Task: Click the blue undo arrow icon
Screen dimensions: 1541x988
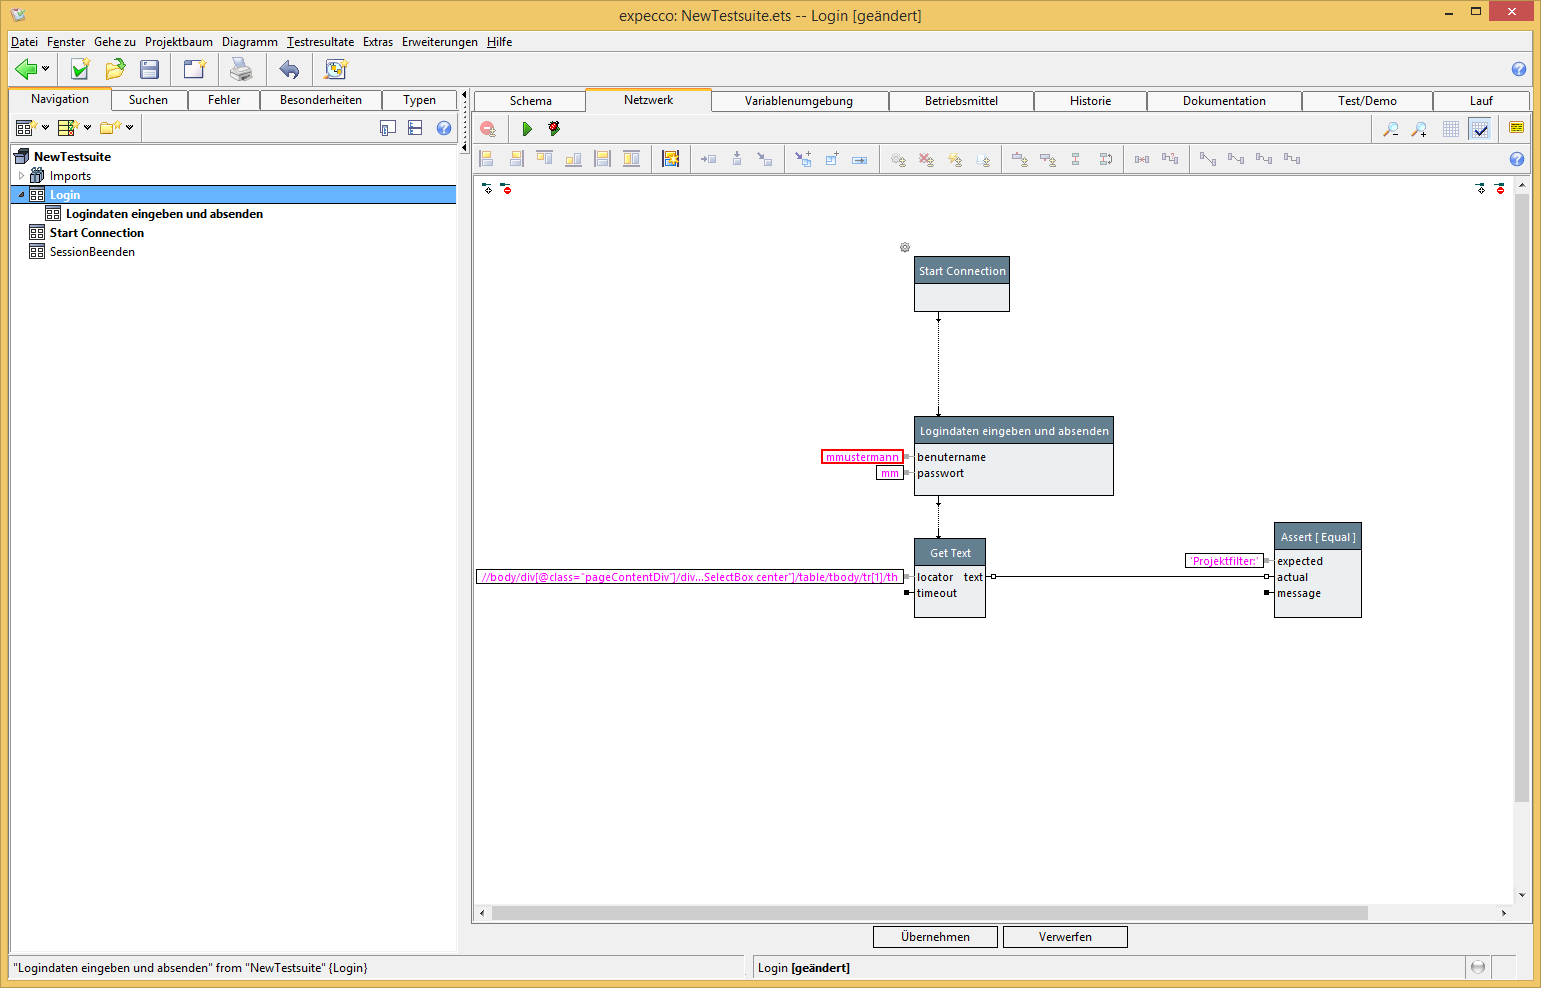Action: [289, 69]
